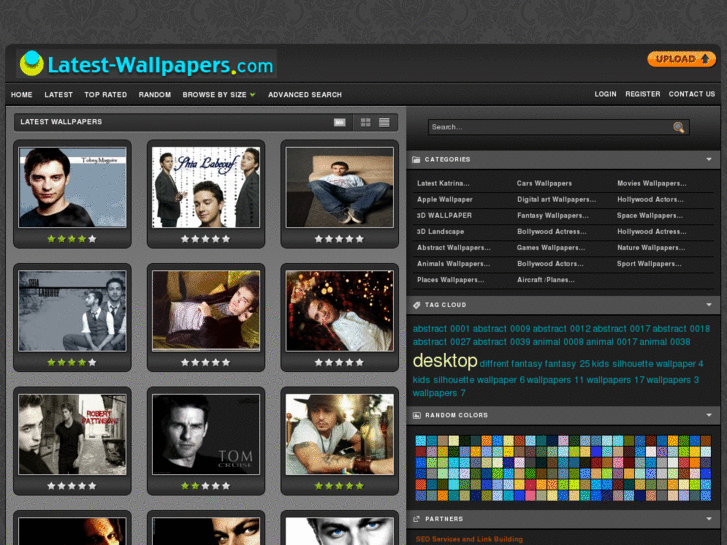Image resolution: width=727 pixels, height=545 pixels.
Task: Open Sport Wallpapers category
Action: [649, 264]
